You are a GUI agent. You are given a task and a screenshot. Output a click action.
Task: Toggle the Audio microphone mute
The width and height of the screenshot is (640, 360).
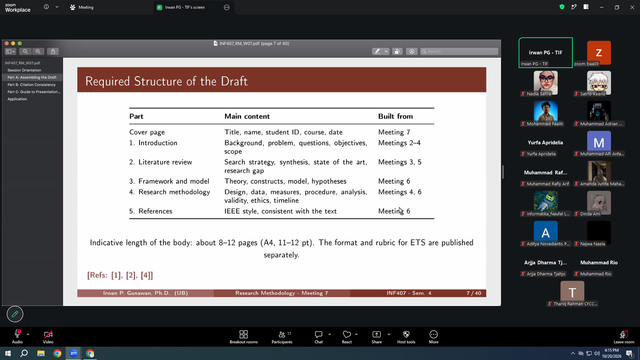[17, 337]
